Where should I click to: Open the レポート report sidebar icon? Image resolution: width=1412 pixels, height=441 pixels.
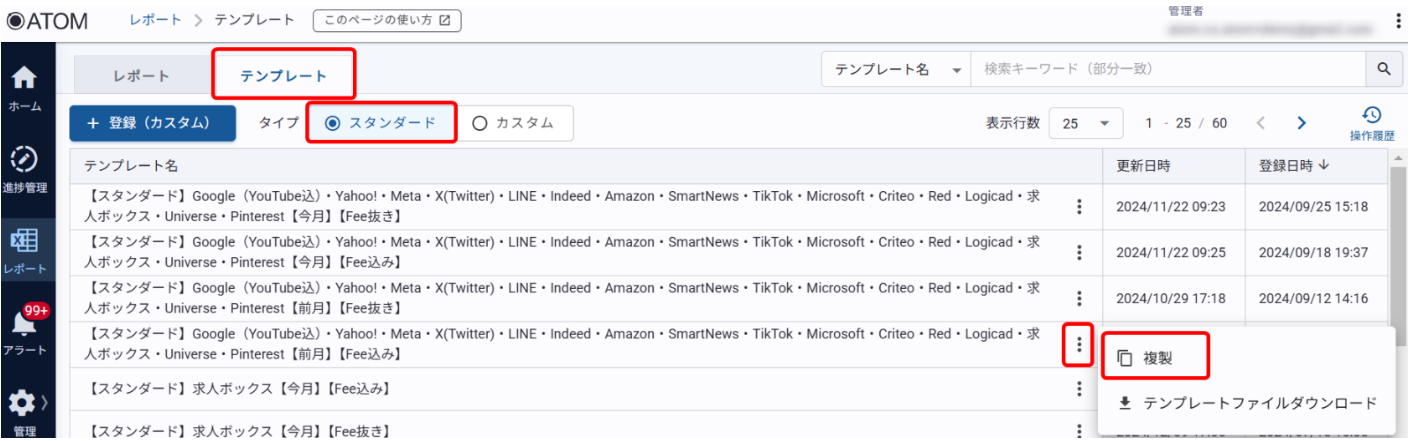(x=23, y=242)
